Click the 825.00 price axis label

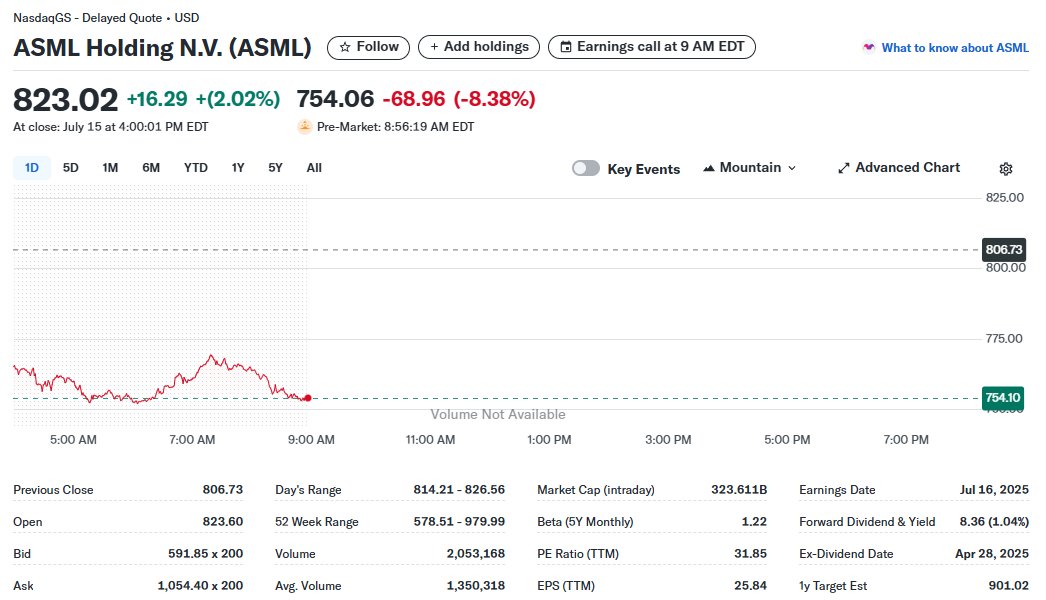click(x=1005, y=198)
